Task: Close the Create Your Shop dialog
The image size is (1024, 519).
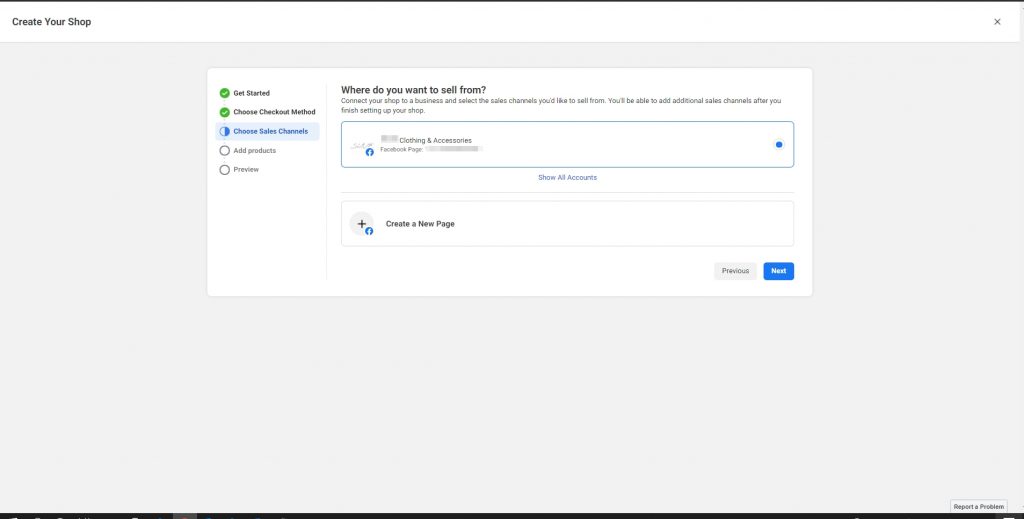Action: (997, 22)
